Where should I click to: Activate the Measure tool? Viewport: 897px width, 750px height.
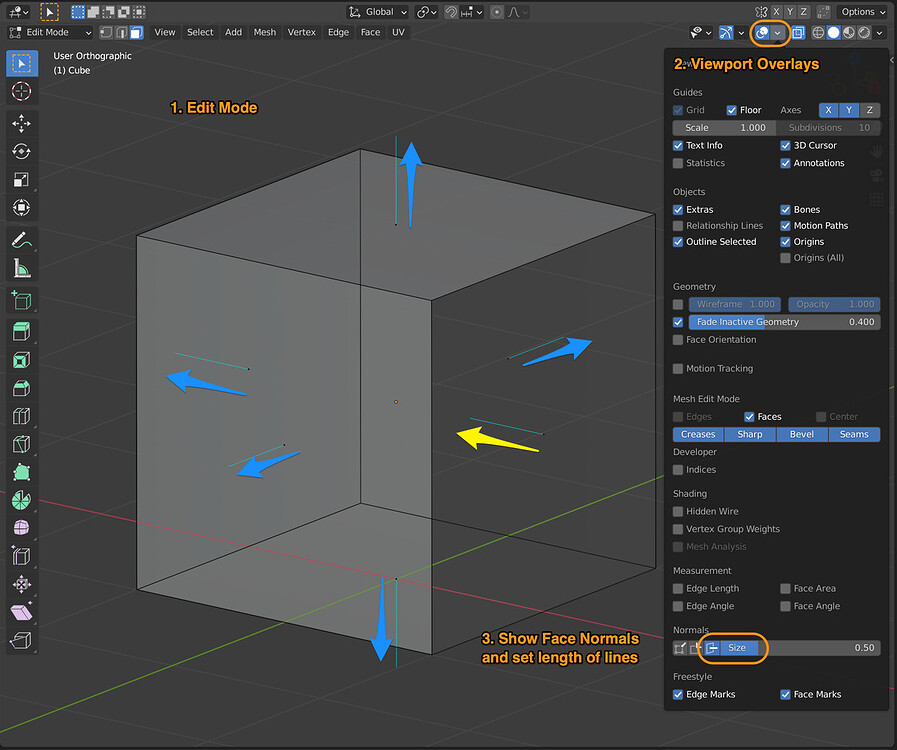tap(21, 268)
